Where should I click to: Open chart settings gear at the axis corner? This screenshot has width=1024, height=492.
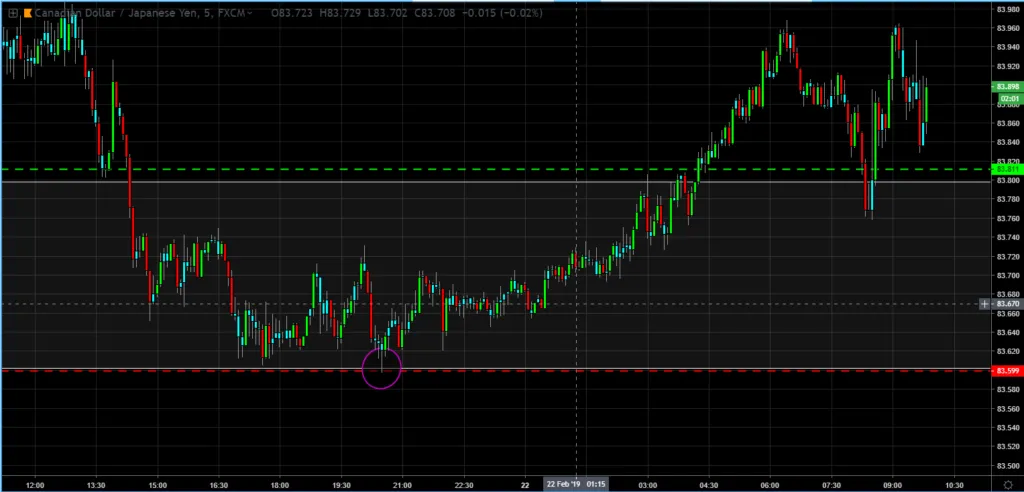pos(1008,484)
